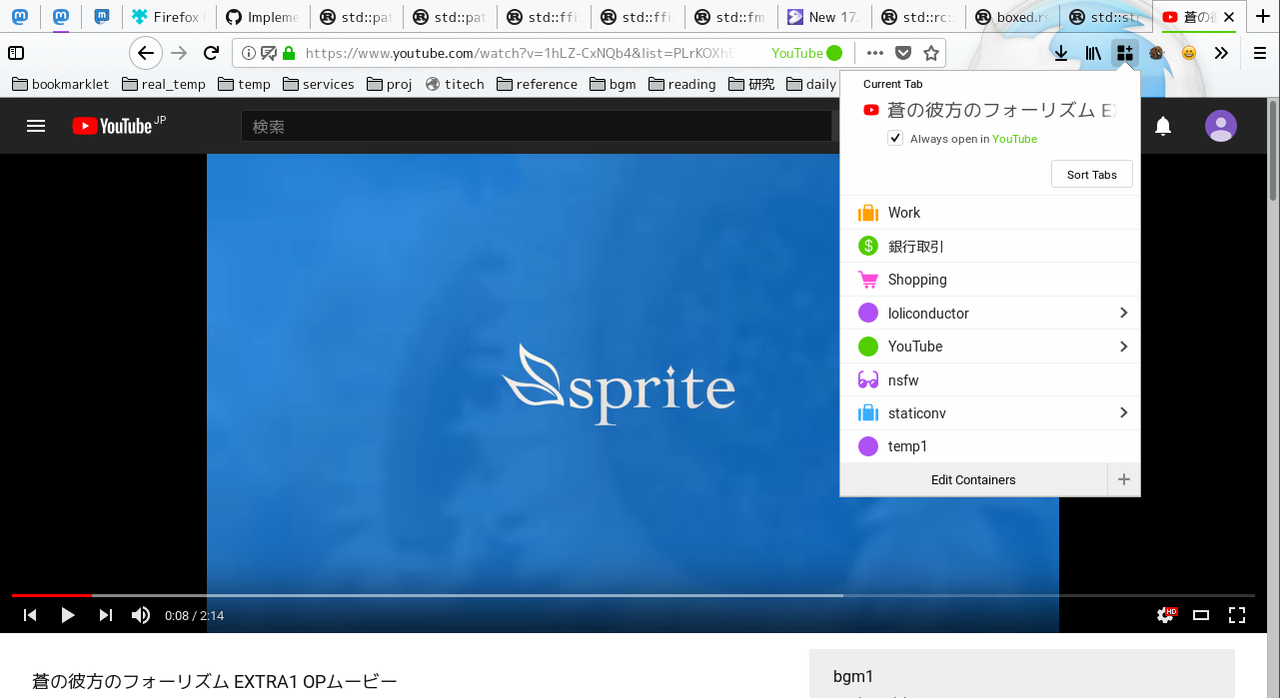Bookmark this page with the star
1280x698 pixels.
pyautogui.click(x=931, y=53)
